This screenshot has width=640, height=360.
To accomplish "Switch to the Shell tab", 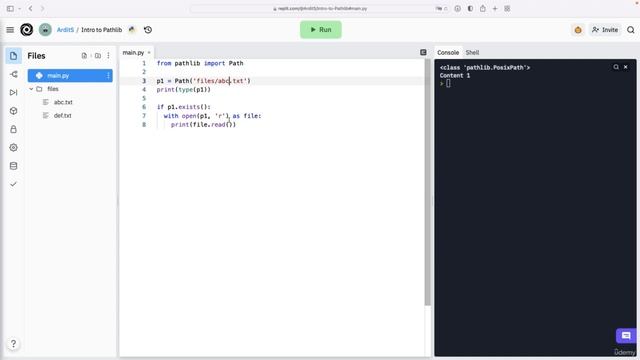I will click(x=472, y=53).
